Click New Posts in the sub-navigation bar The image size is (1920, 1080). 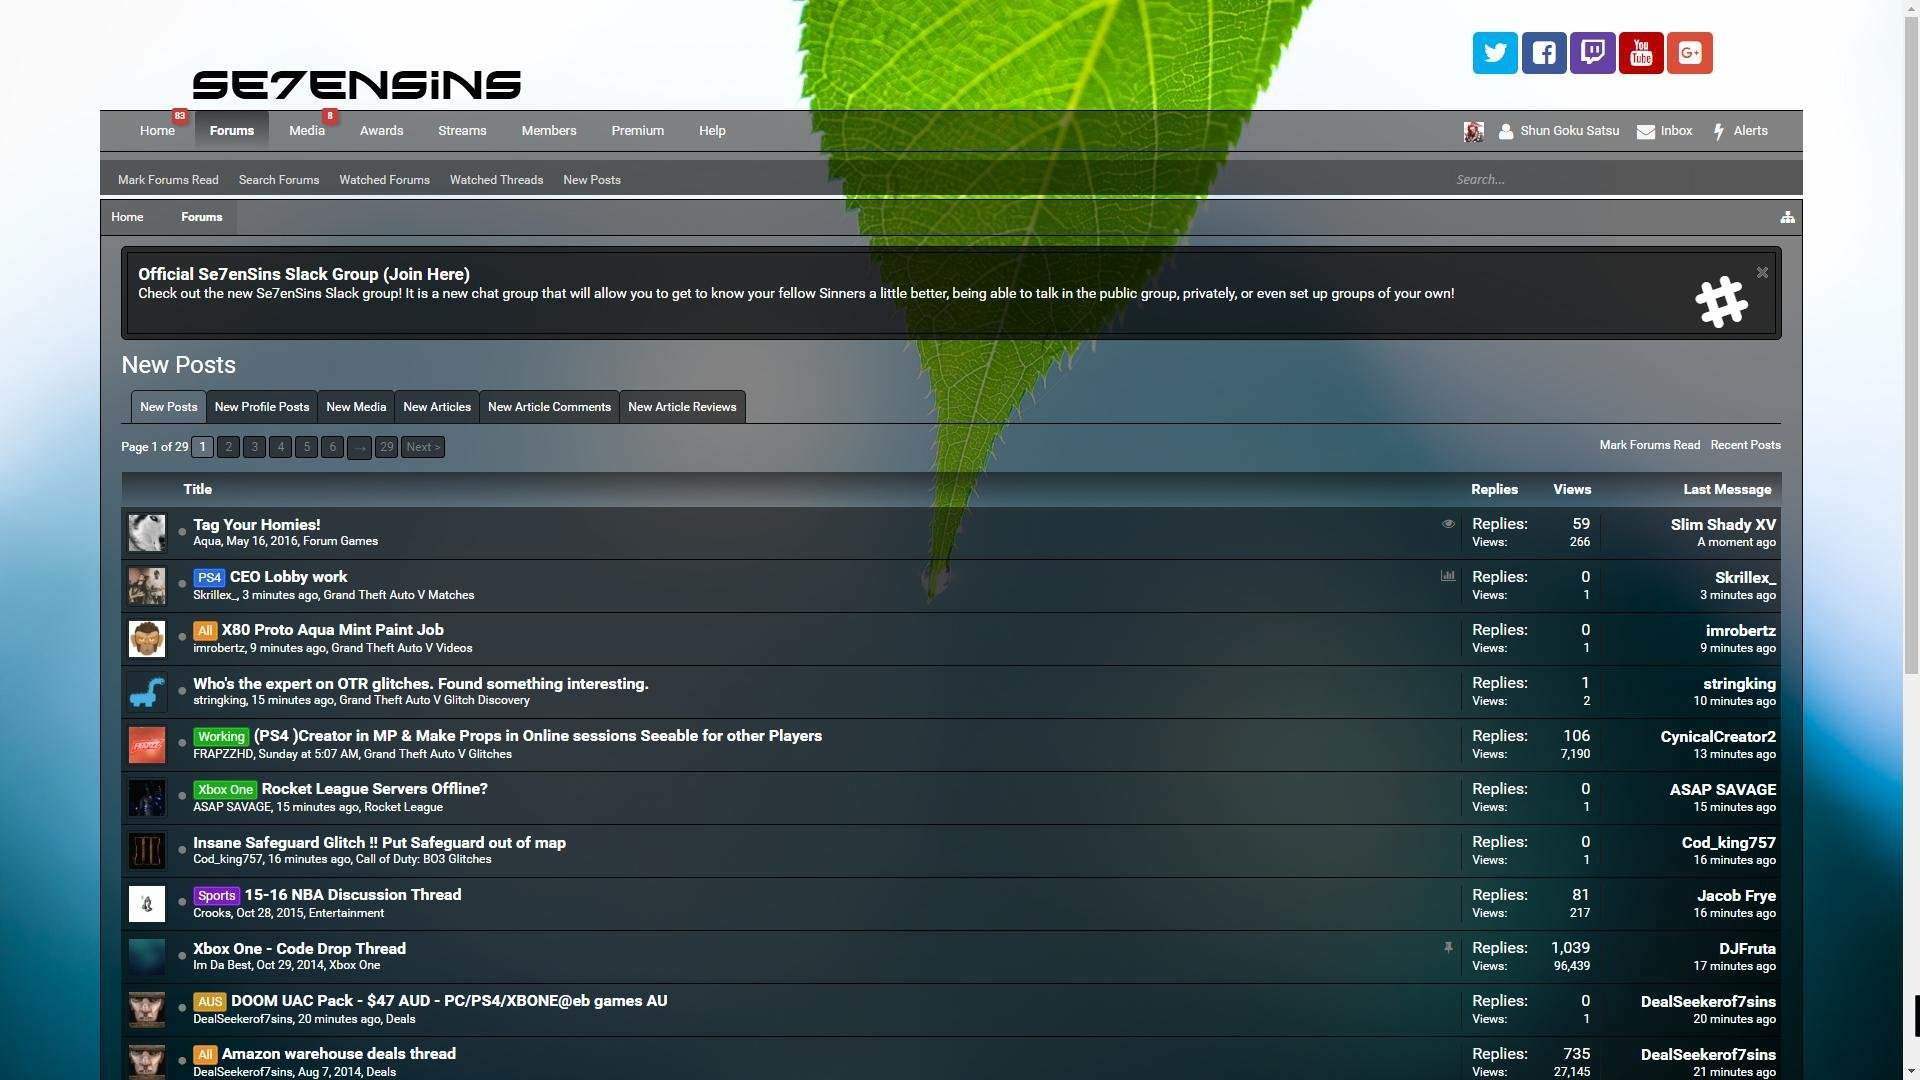(592, 180)
